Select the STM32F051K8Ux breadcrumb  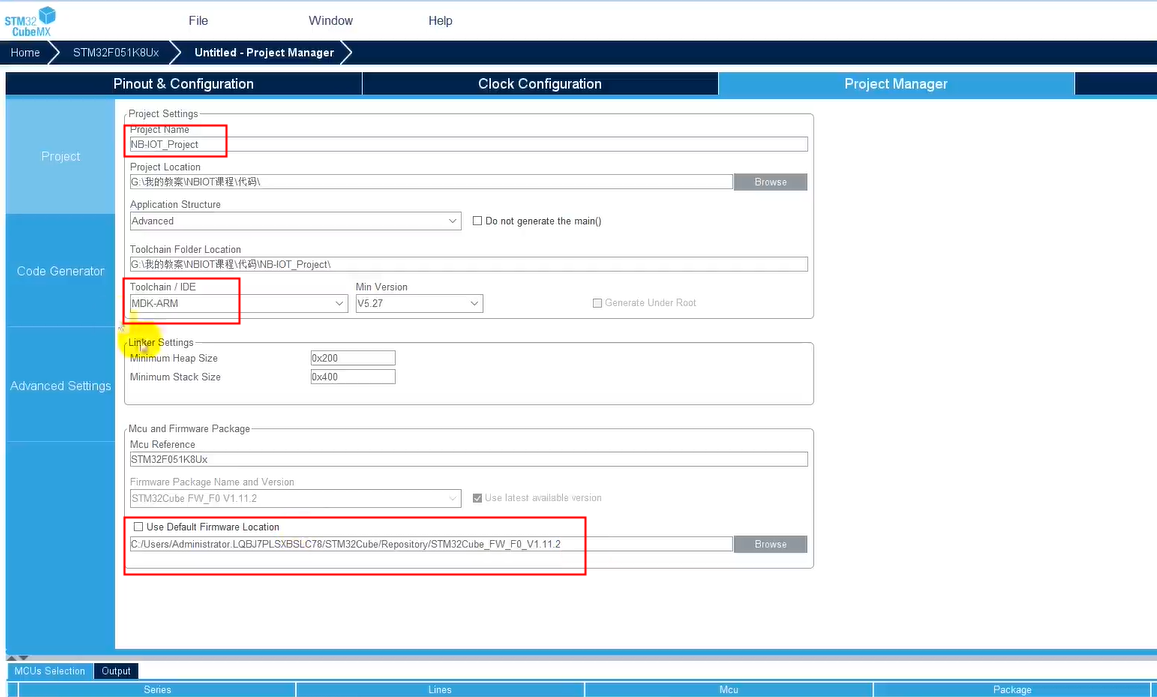pos(115,52)
